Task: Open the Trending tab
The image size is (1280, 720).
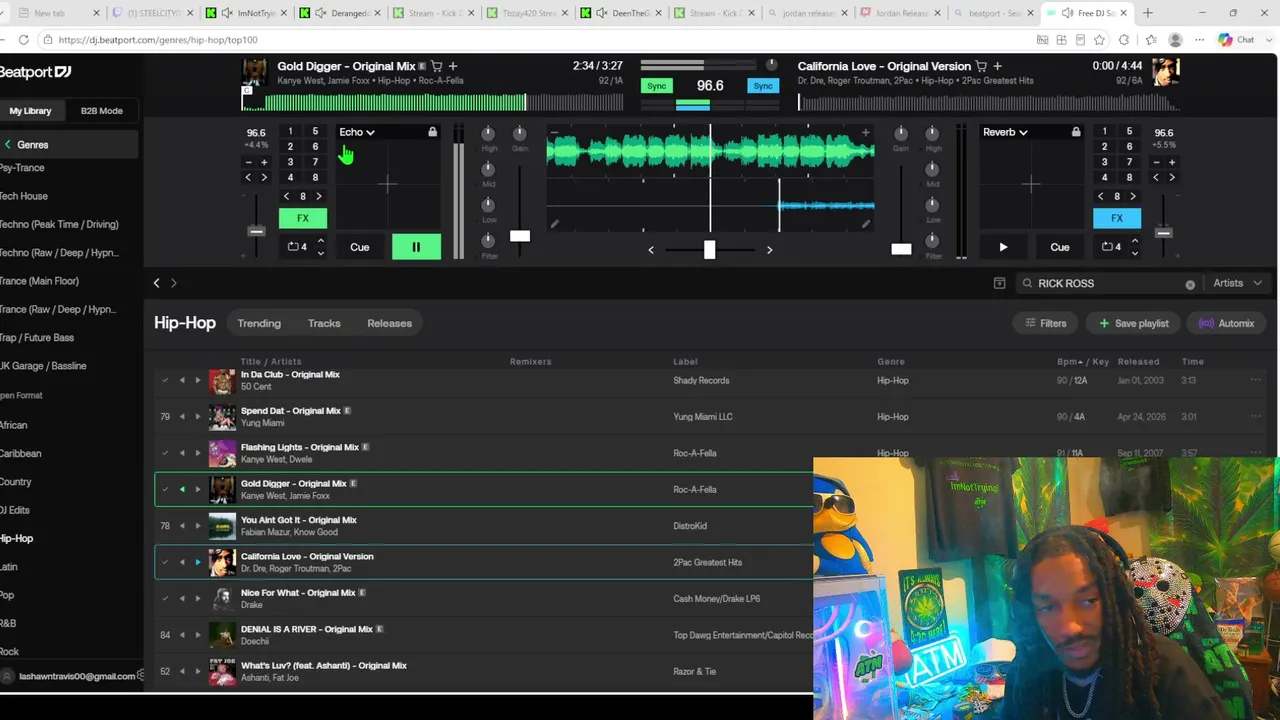Action: point(259,323)
